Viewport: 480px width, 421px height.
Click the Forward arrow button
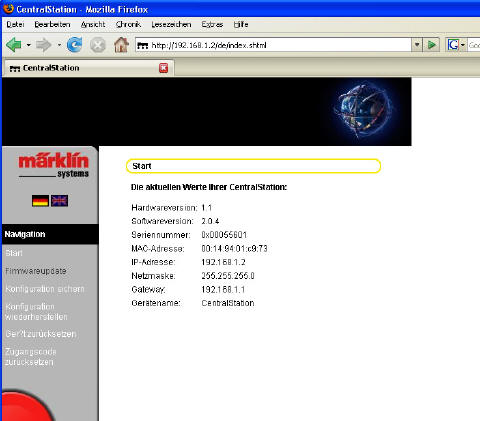(43, 45)
